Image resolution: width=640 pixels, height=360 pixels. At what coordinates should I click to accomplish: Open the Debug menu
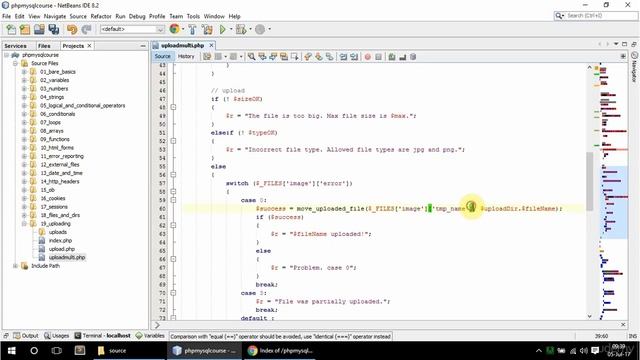[x=137, y=16]
